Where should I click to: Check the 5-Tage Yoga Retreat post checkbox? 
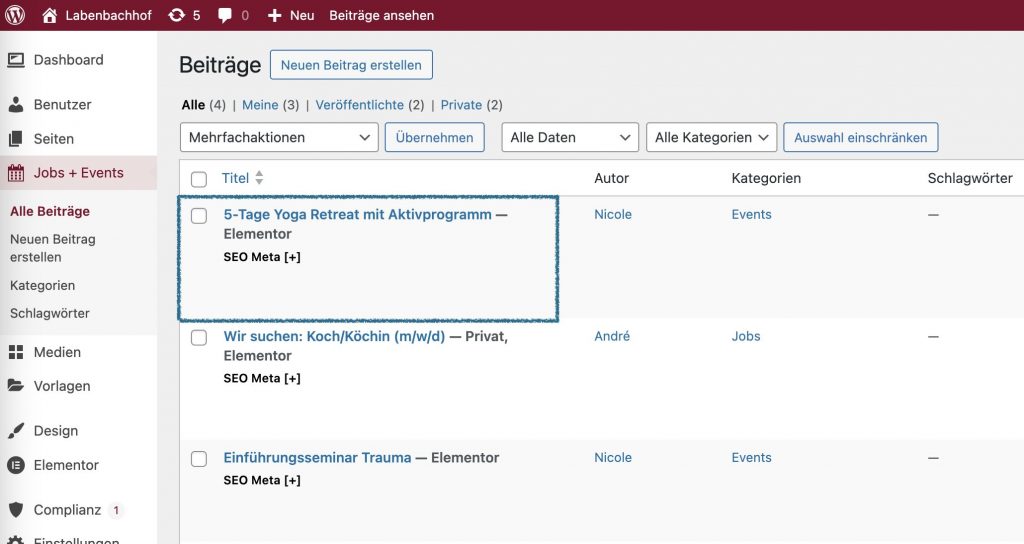tap(199, 216)
